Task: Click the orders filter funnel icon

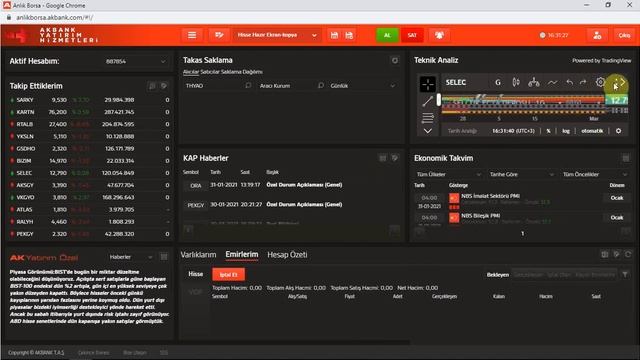Action: [x=625, y=275]
